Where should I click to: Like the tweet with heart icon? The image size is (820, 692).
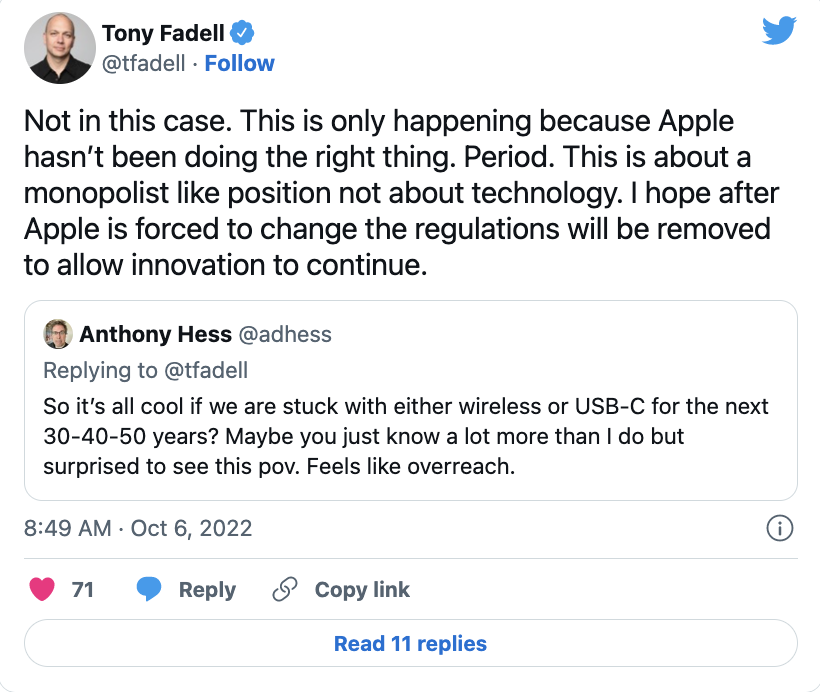click(42, 590)
